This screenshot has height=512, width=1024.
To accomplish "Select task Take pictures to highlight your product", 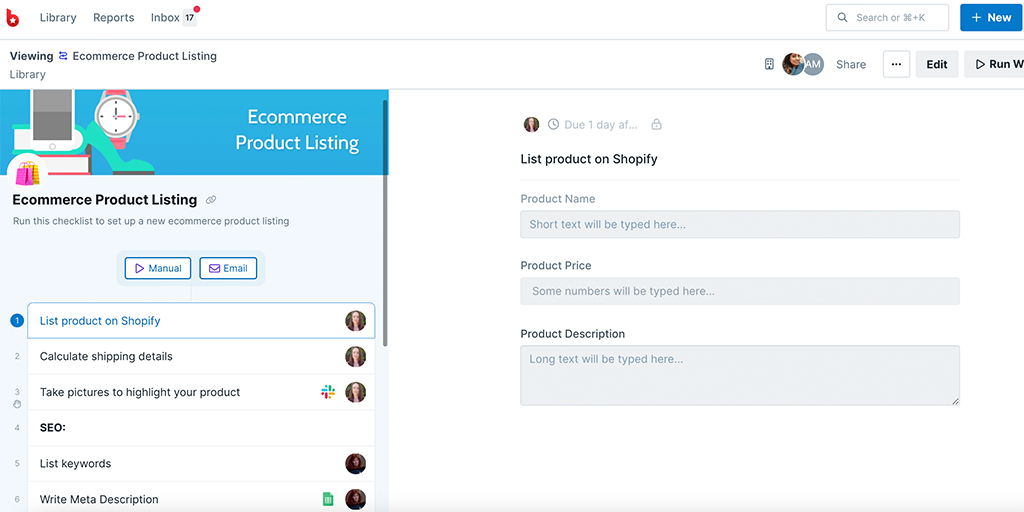I will pos(201,392).
